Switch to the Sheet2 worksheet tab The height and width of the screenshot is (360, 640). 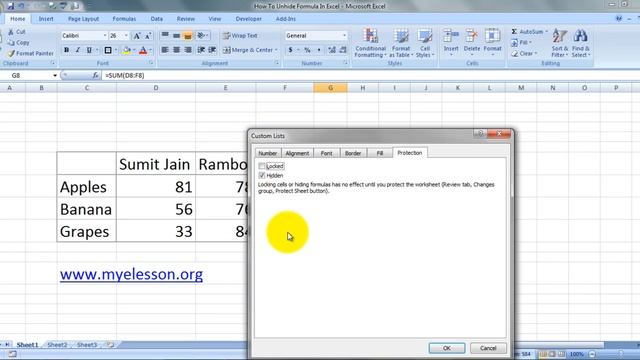point(57,345)
